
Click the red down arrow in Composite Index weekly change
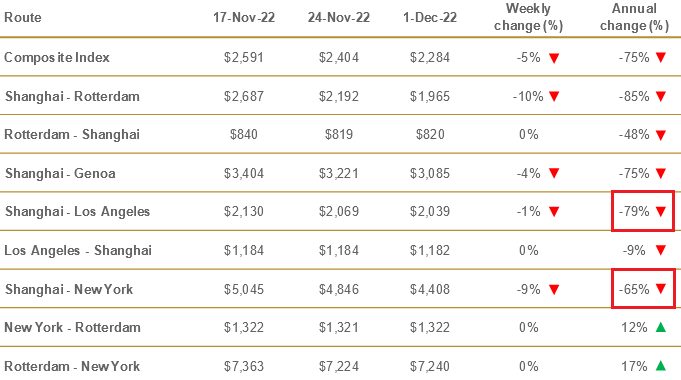[554, 58]
